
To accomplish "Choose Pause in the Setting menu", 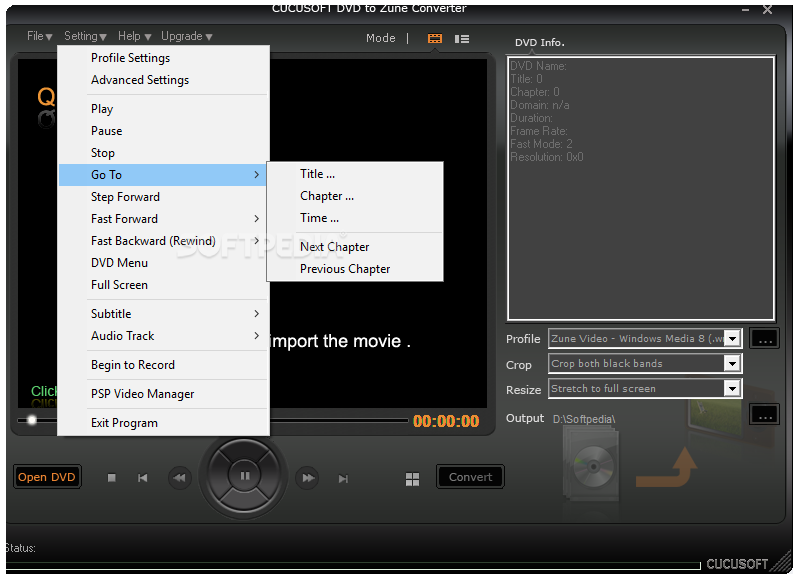I will (x=163, y=131).
